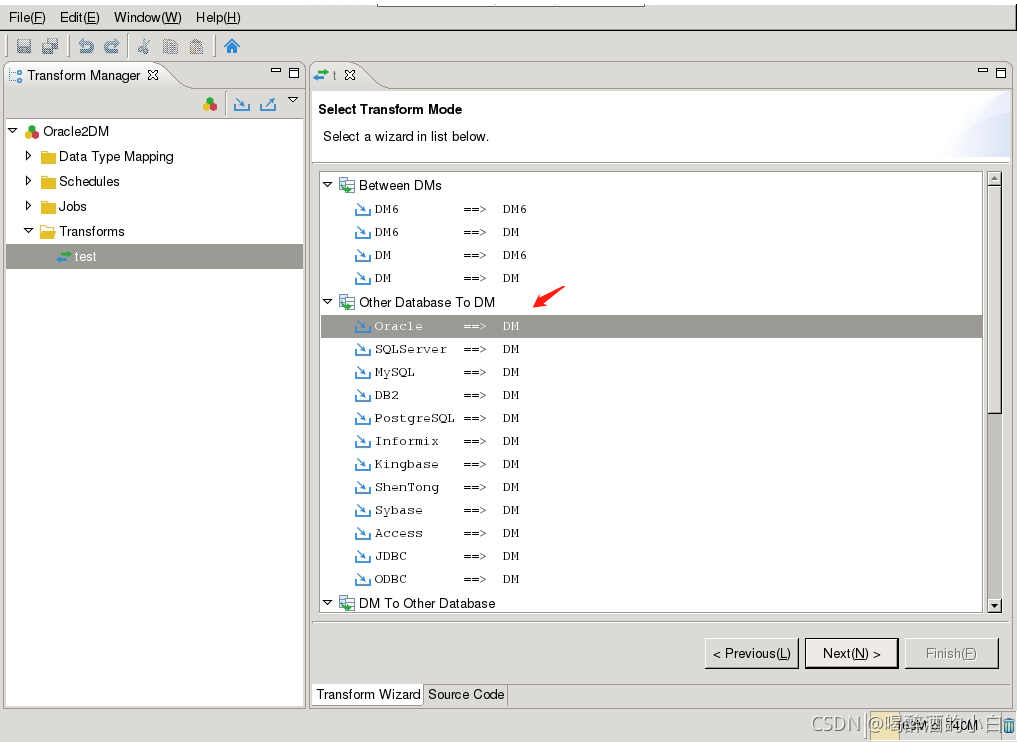Select JDBC ==> DM wizard
Viewport: 1017px width, 742px height.
(651, 556)
